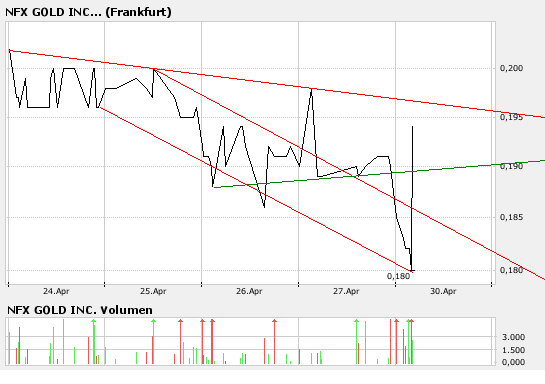Click the 0,180 low annotation near the chart bottom
Image resolution: width=545 pixels, height=384 pixels.
click(x=398, y=276)
